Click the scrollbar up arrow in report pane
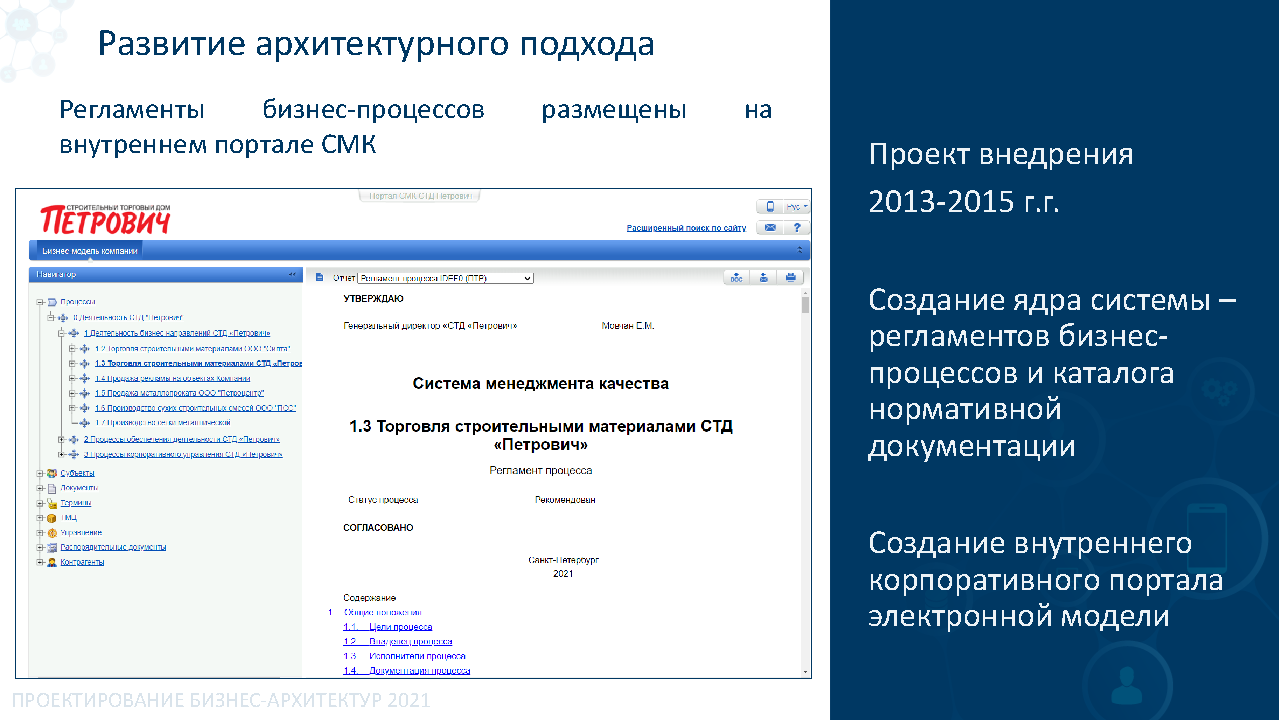The width and height of the screenshot is (1279, 720). click(805, 295)
